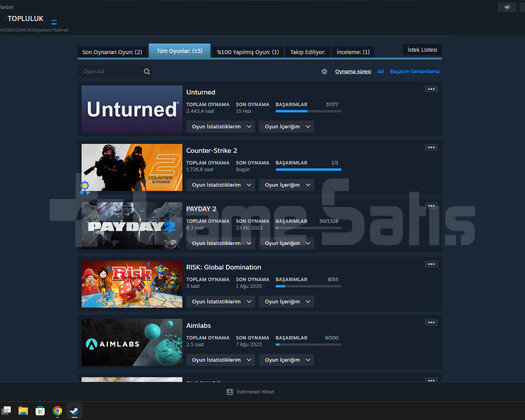Open Unturned three-dot options menu
The image size is (525, 420).
pos(431,89)
